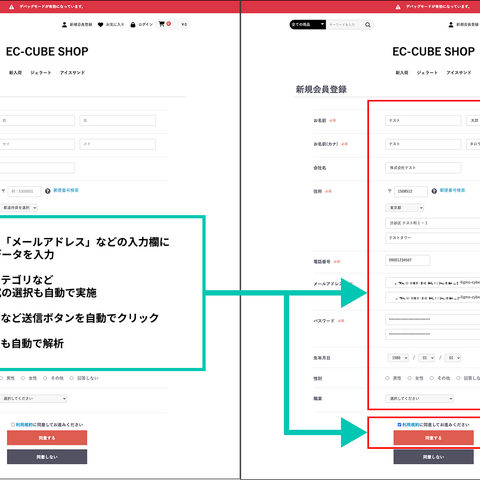Click the EC-CUBE SHOP logo on the right page
The image size is (480, 480).
click(433, 52)
